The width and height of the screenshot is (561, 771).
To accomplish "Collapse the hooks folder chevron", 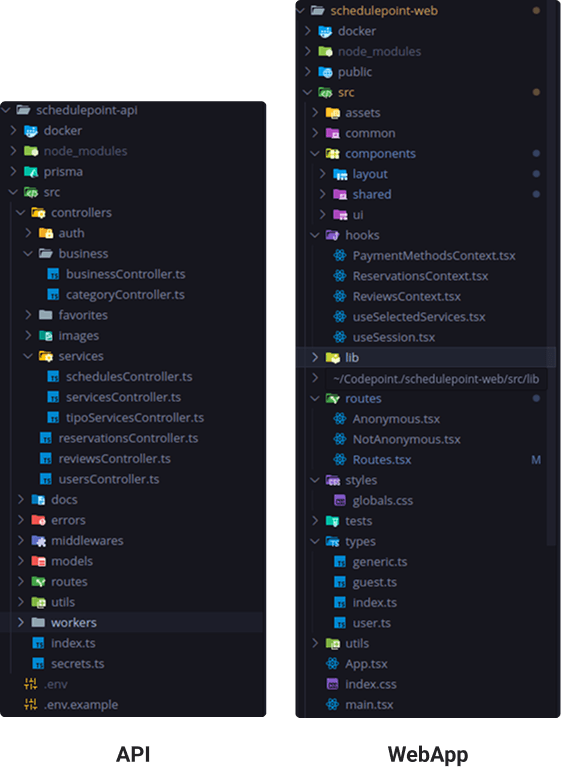I will pos(315,236).
